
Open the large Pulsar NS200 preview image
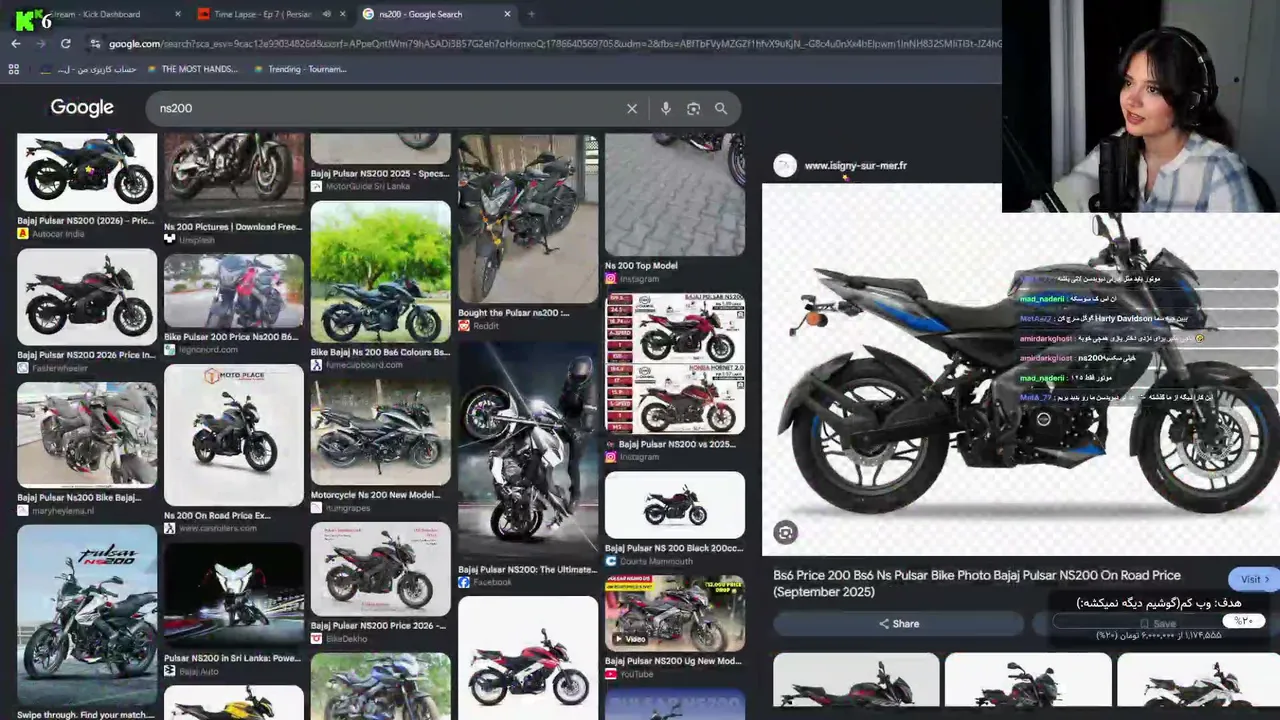[1020, 370]
